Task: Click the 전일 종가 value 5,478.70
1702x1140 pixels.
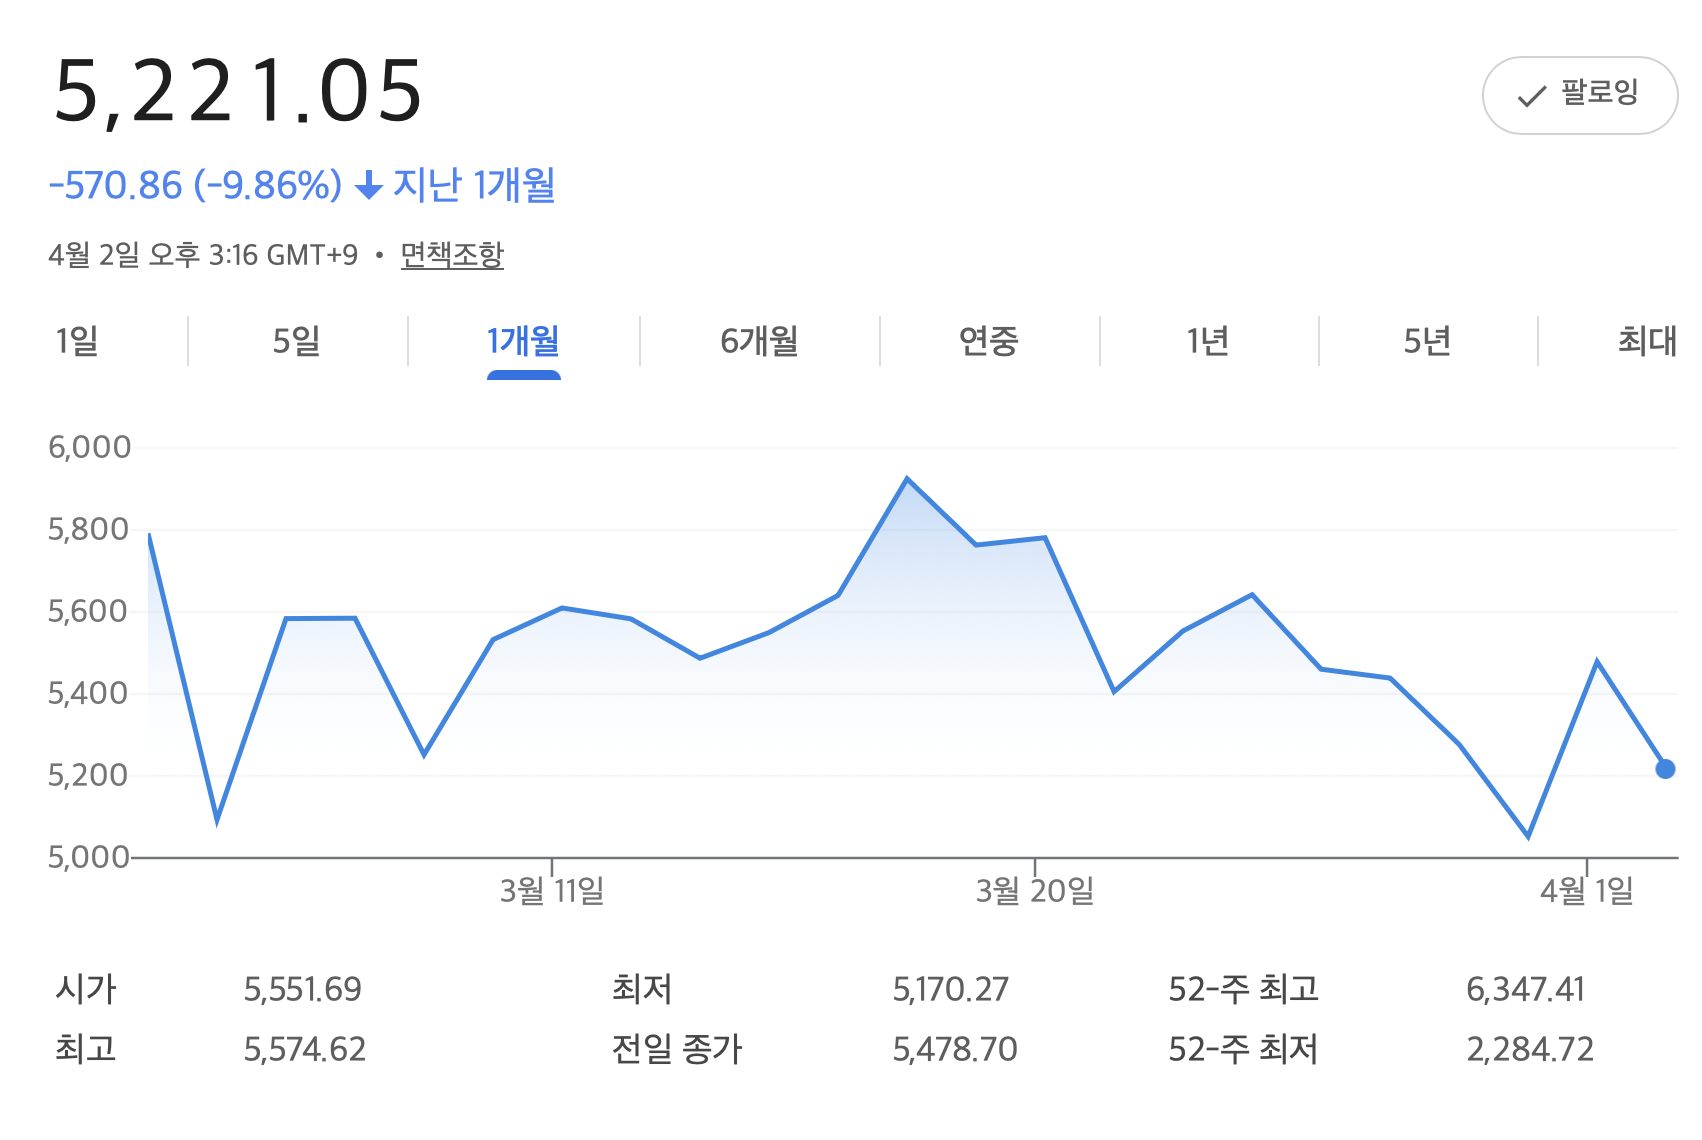Action: click(x=955, y=1050)
